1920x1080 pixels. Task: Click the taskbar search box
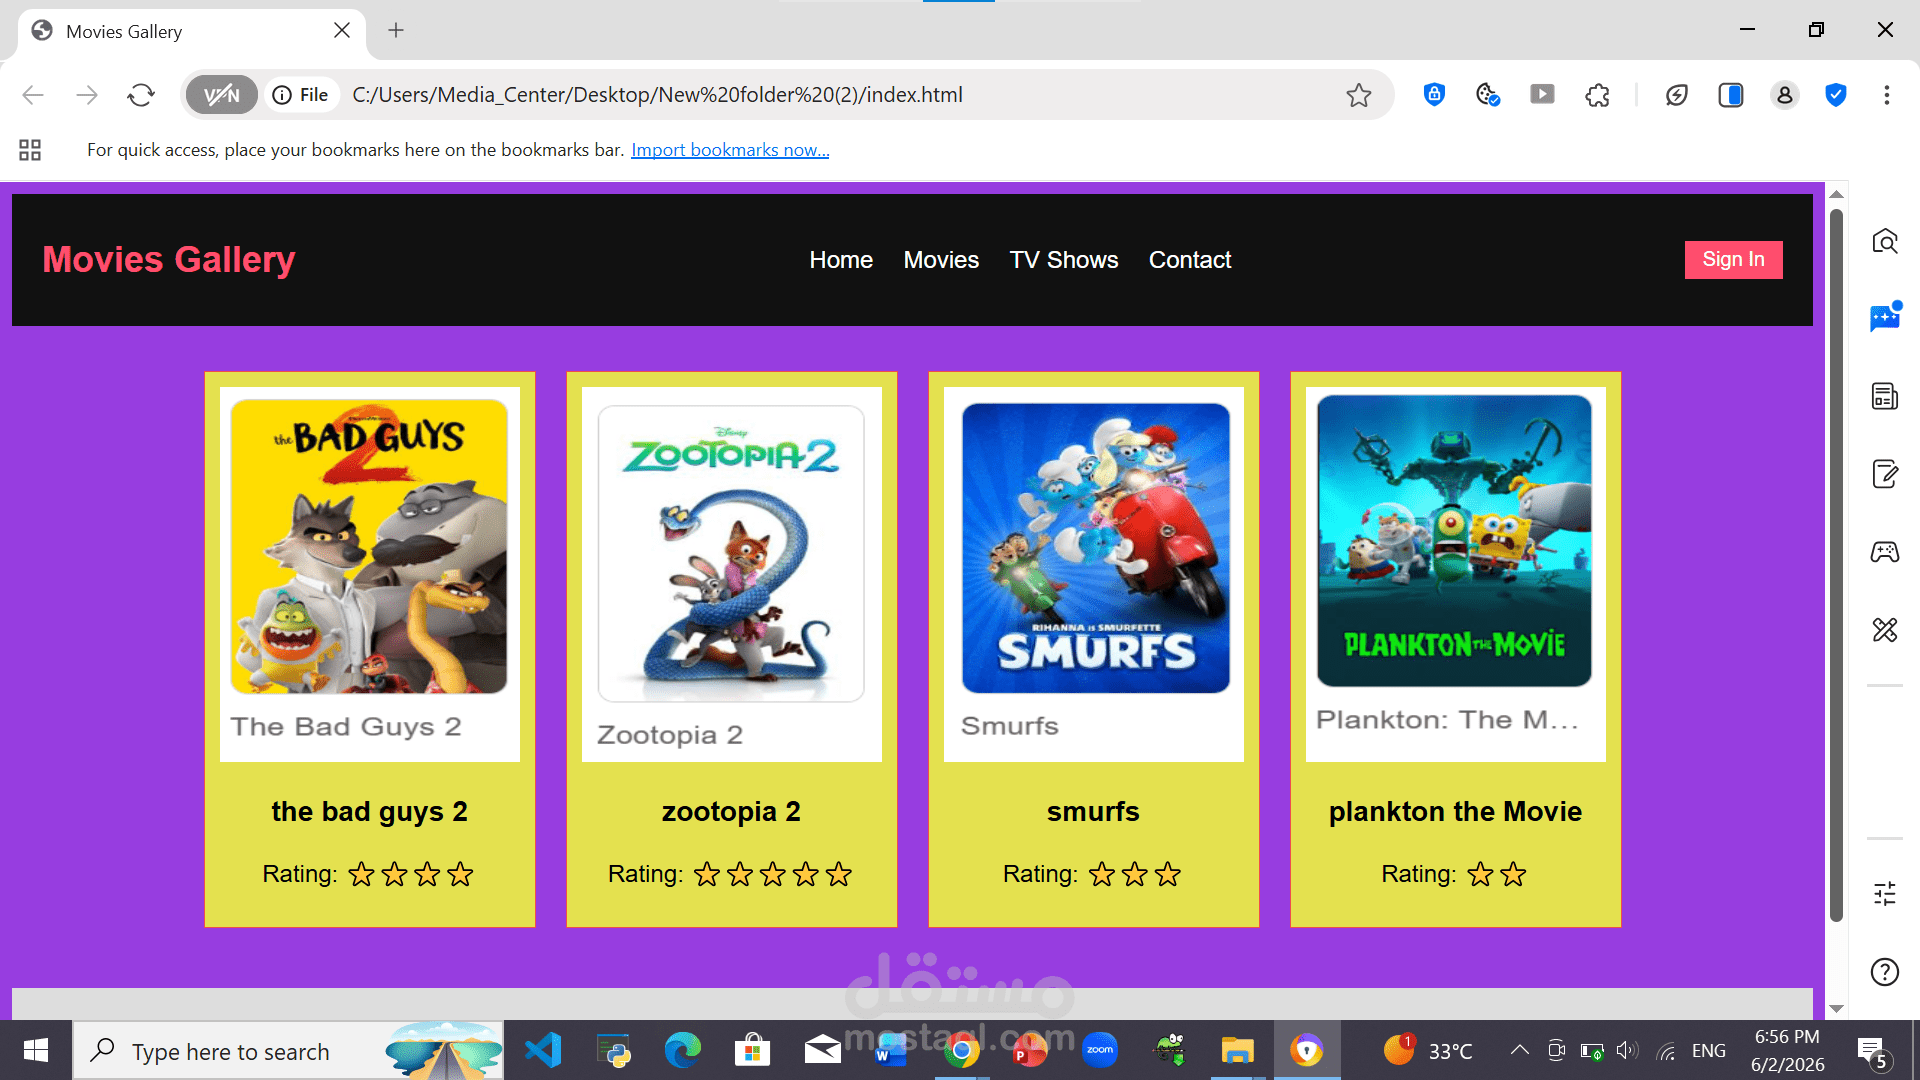(x=288, y=1051)
